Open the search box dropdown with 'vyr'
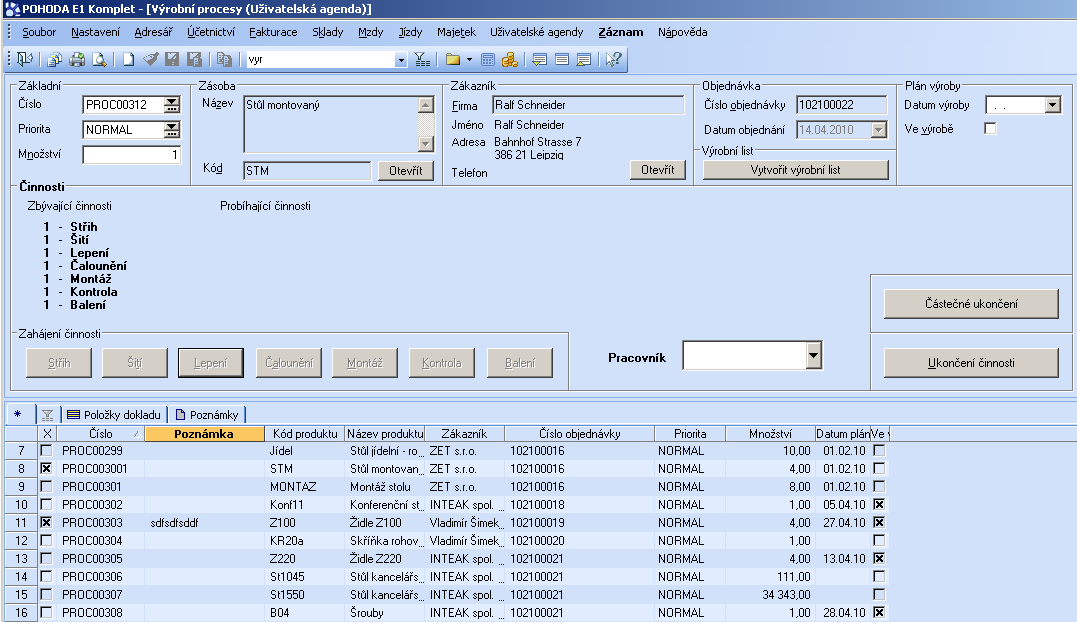Image resolution: width=1077 pixels, height=622 pixels. 401,60
